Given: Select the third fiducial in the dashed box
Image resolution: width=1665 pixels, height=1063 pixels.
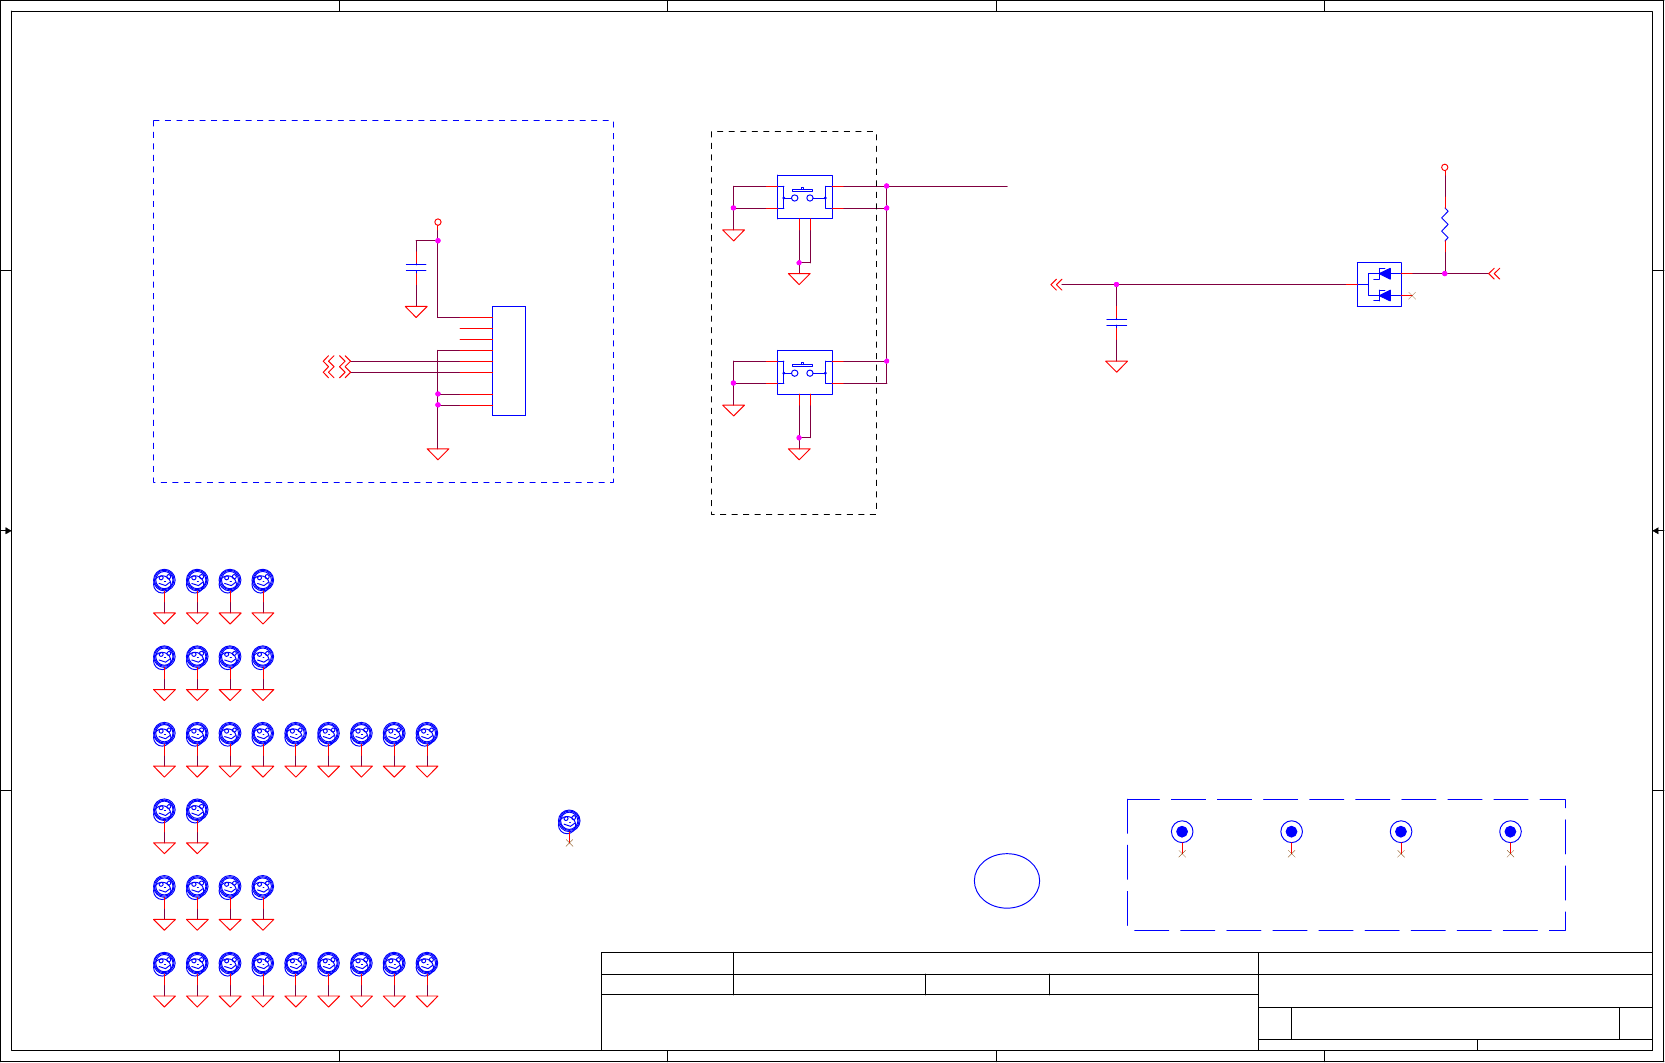Looking at the screenshot, I should point(1401,832).
